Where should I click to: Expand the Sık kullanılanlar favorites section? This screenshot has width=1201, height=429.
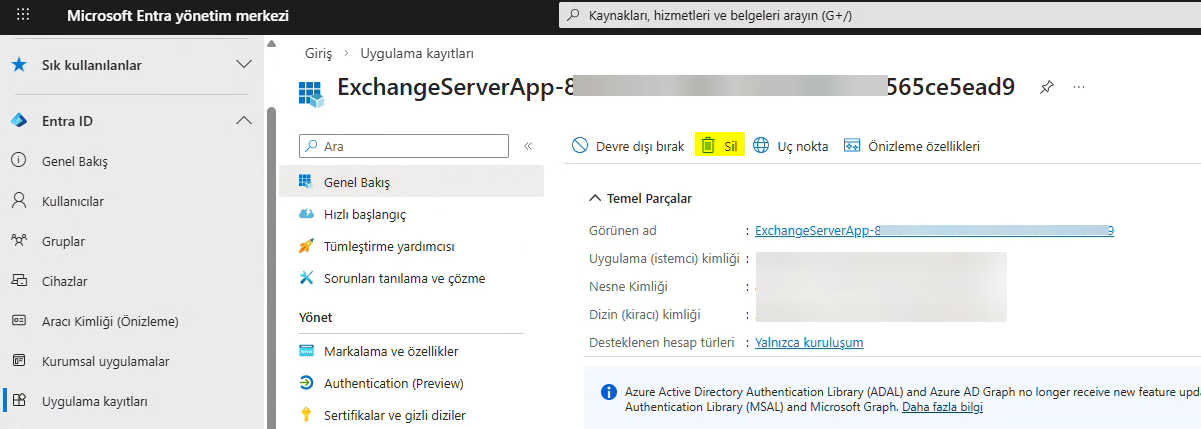point(243,65)
